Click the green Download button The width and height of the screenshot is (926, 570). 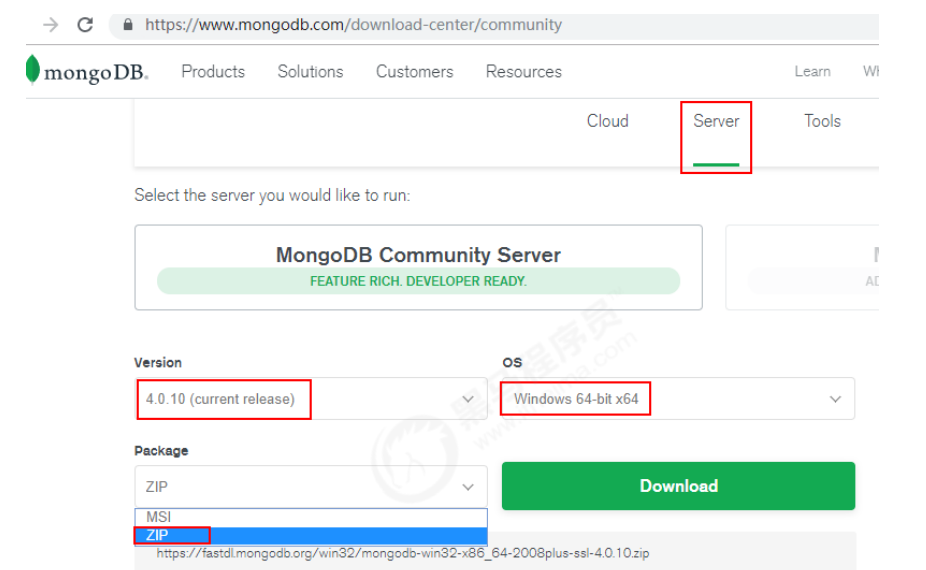pyautogui.click(x=678, y=486)
